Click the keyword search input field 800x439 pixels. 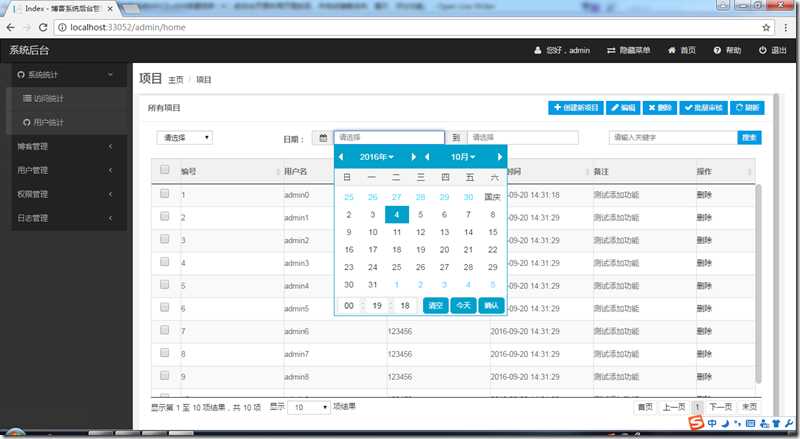click(x=673, y=138)
